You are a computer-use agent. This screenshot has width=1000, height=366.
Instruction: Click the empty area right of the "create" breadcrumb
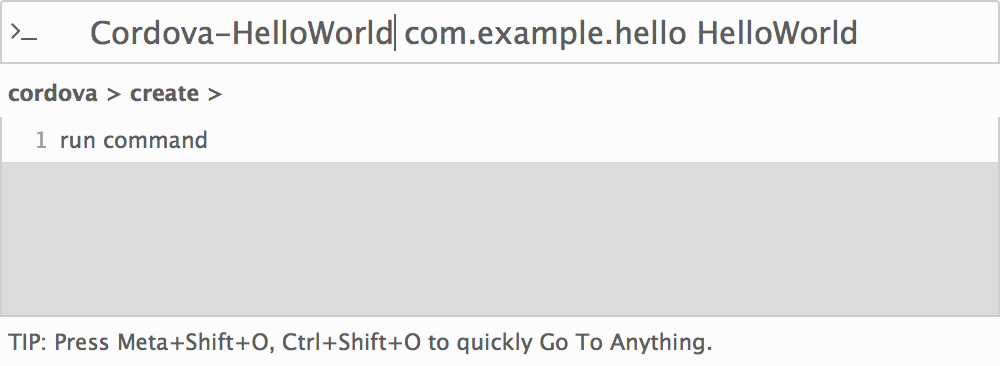click(606, 94)
